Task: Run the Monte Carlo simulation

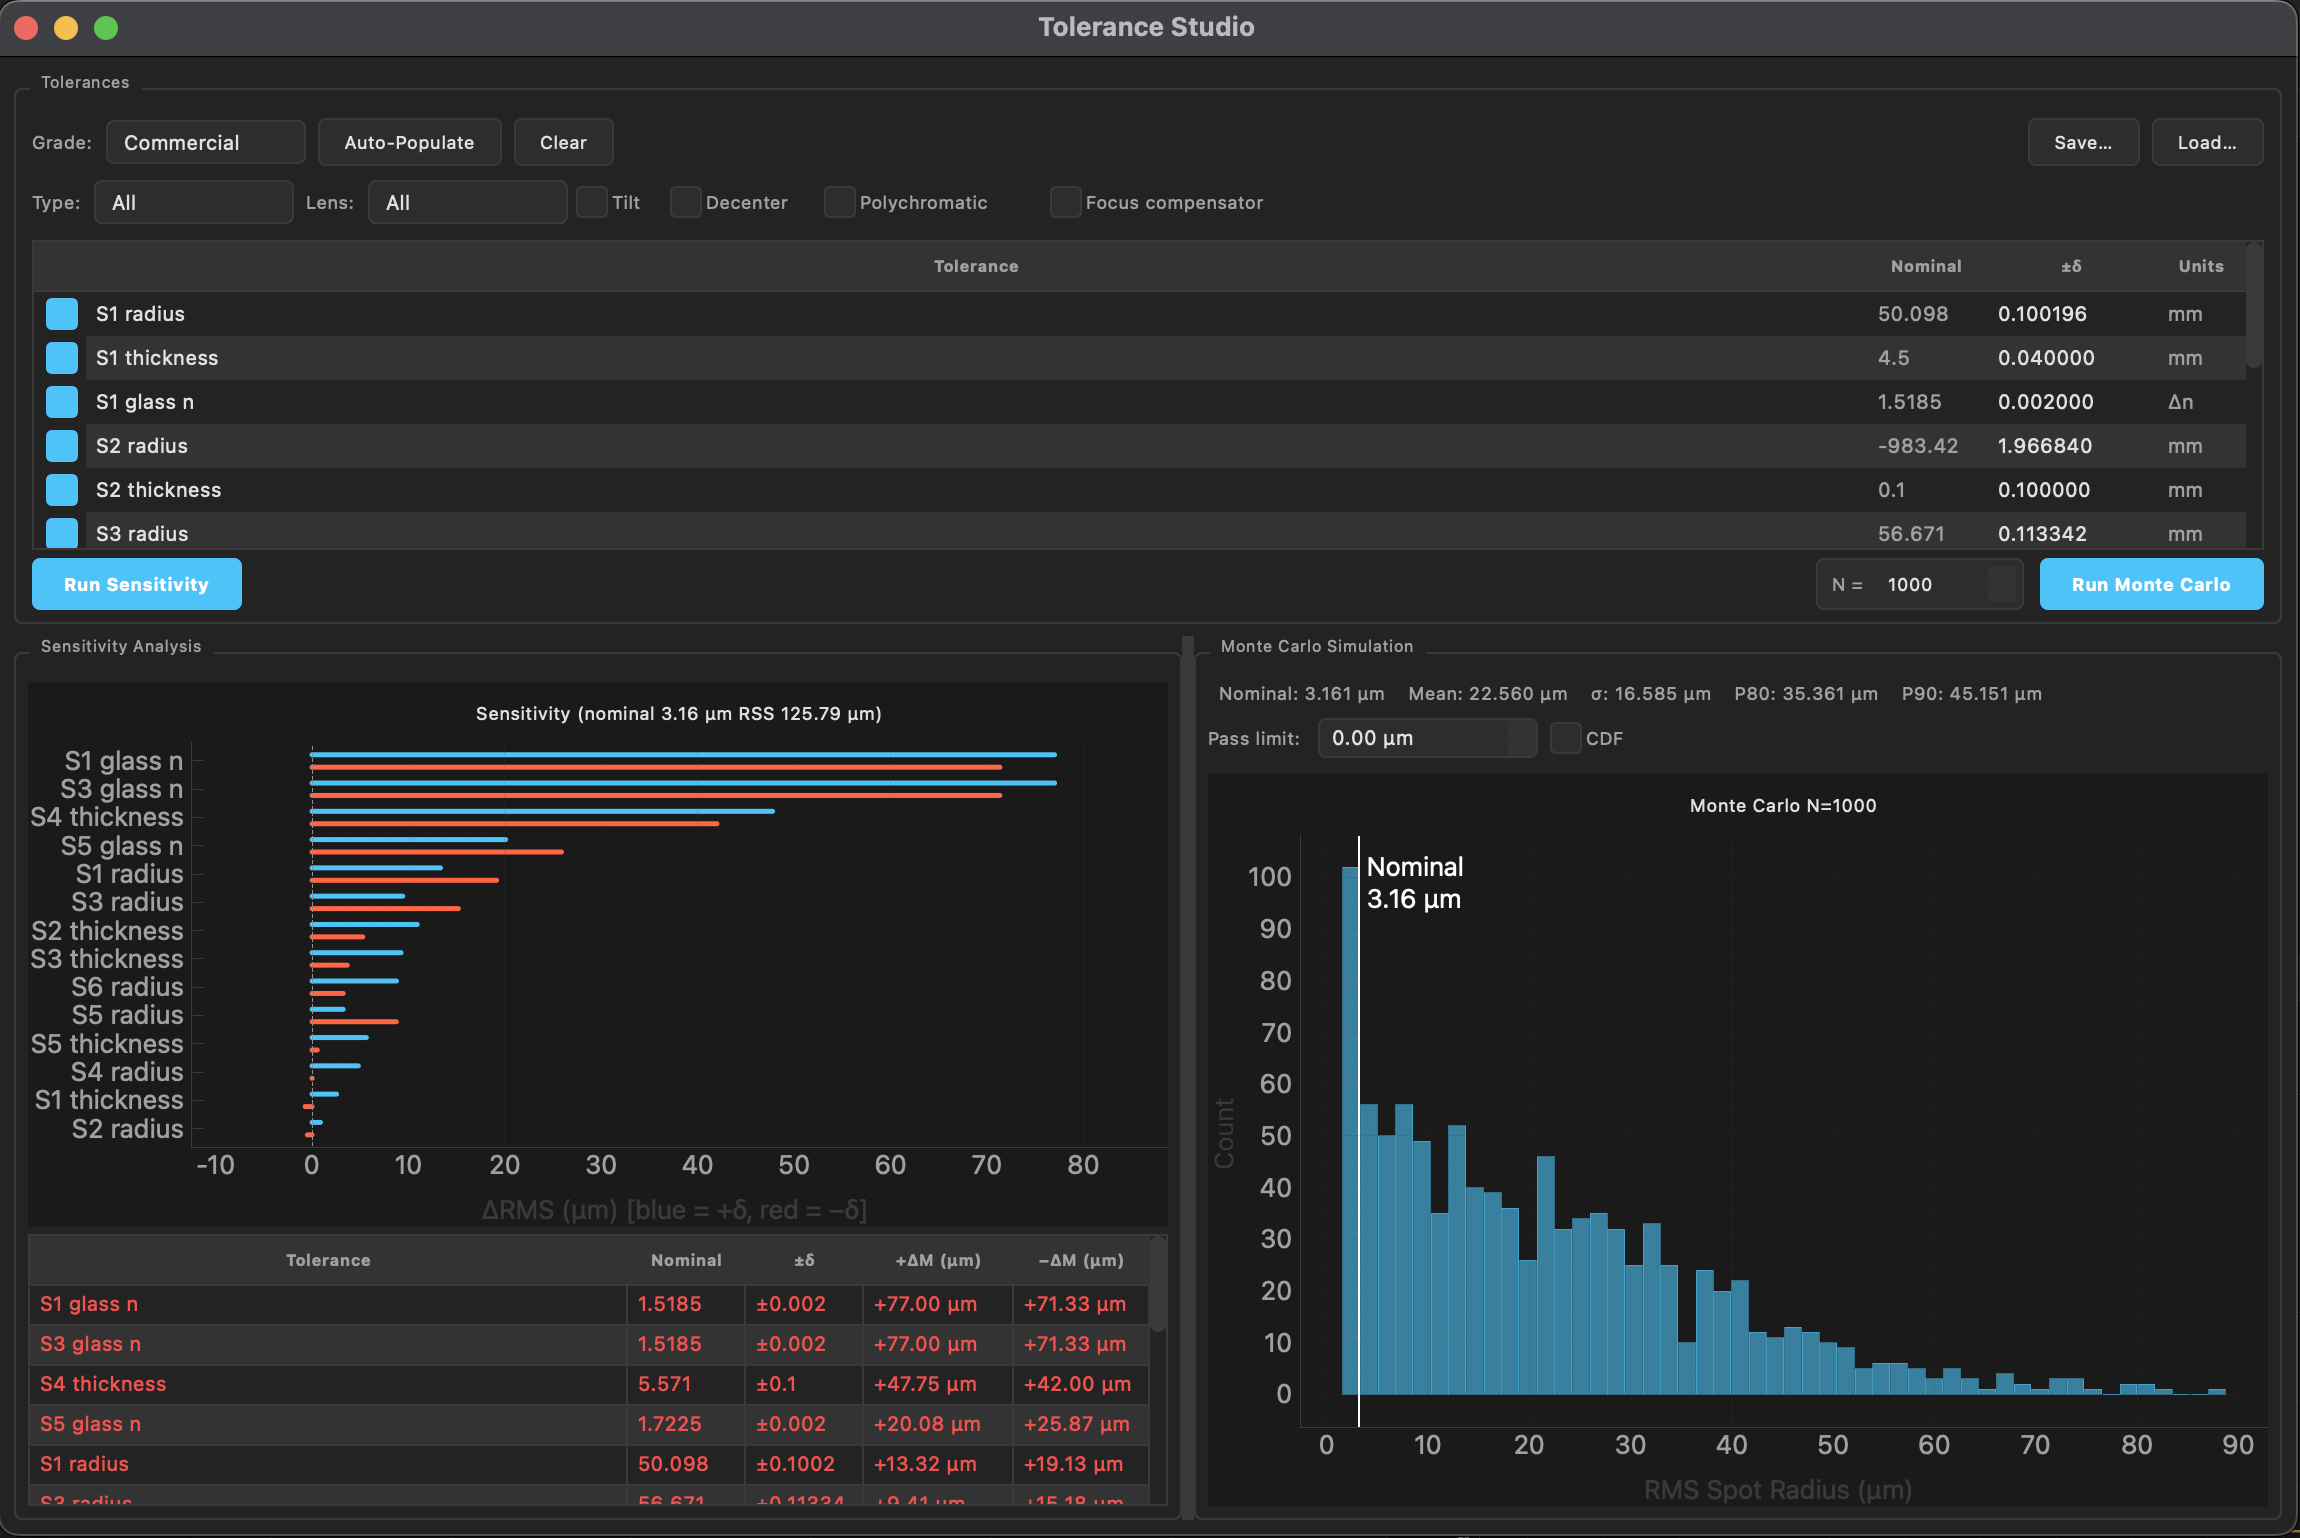Action: point(2150,584)
